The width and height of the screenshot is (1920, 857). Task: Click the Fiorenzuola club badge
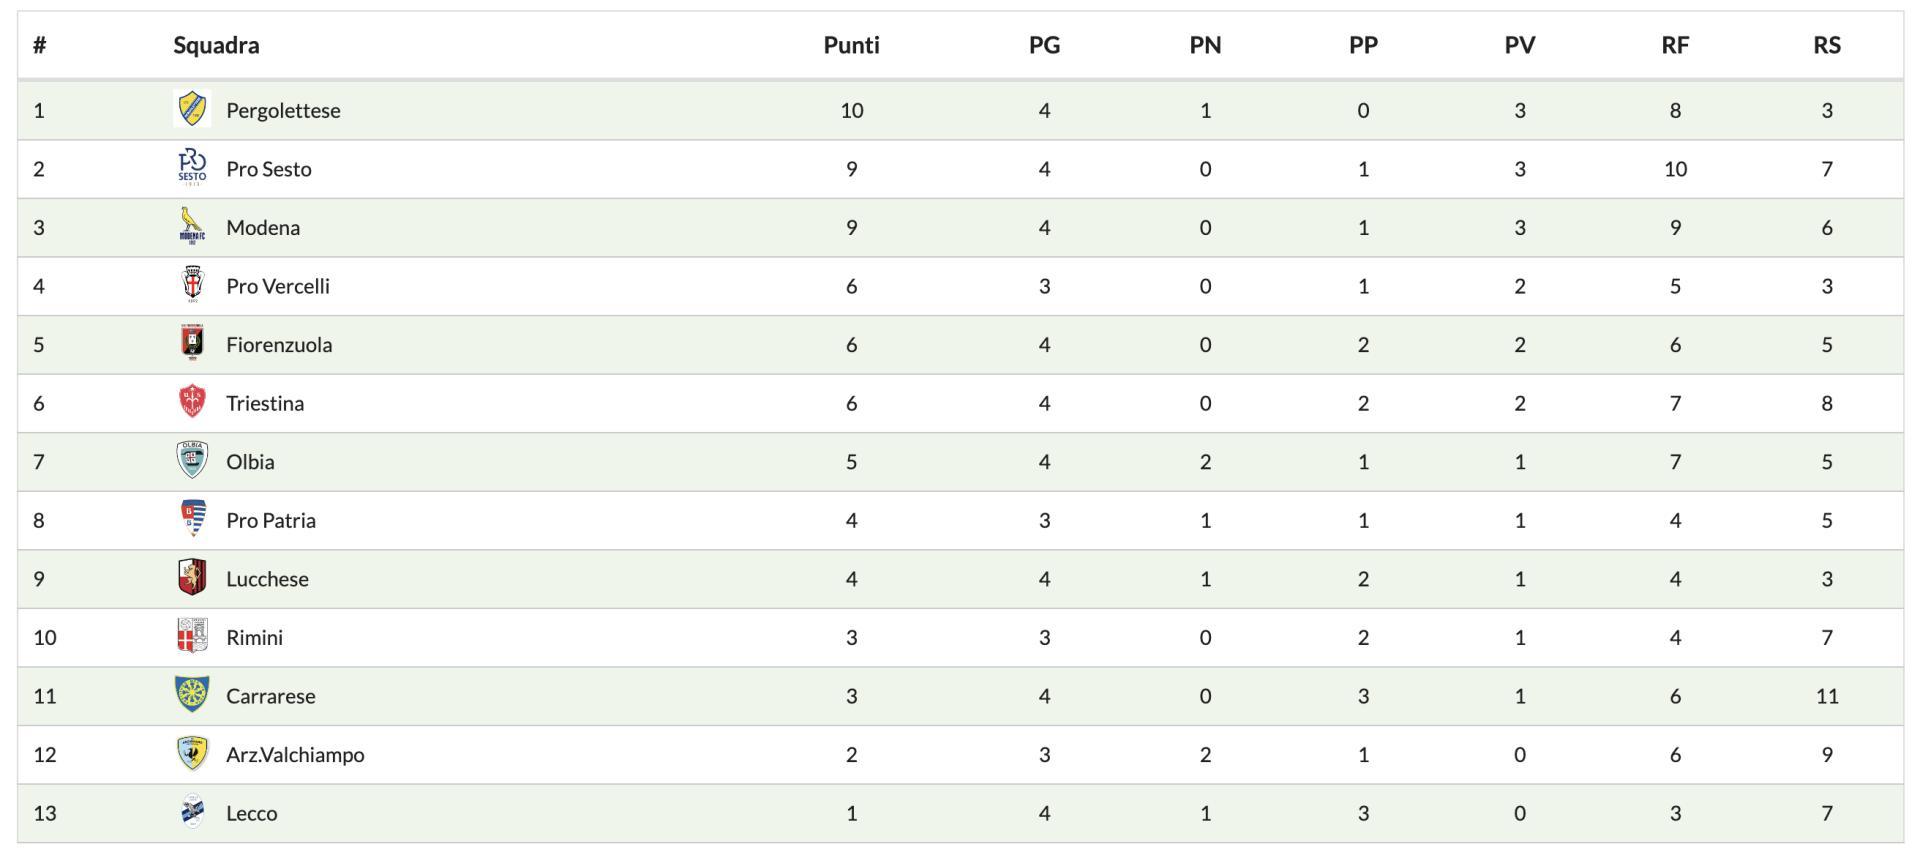192,343
